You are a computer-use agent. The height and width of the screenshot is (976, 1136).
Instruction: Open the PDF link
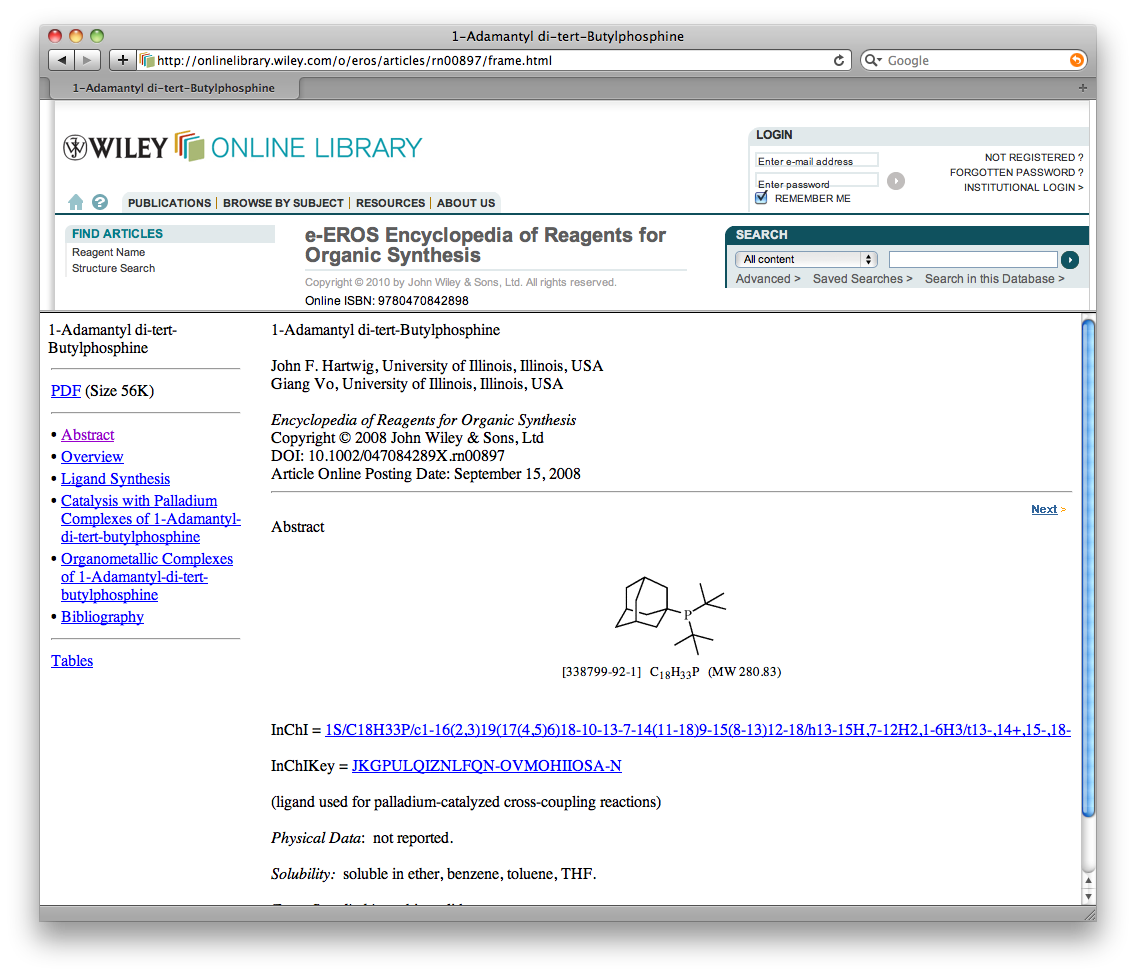point(65,391)
